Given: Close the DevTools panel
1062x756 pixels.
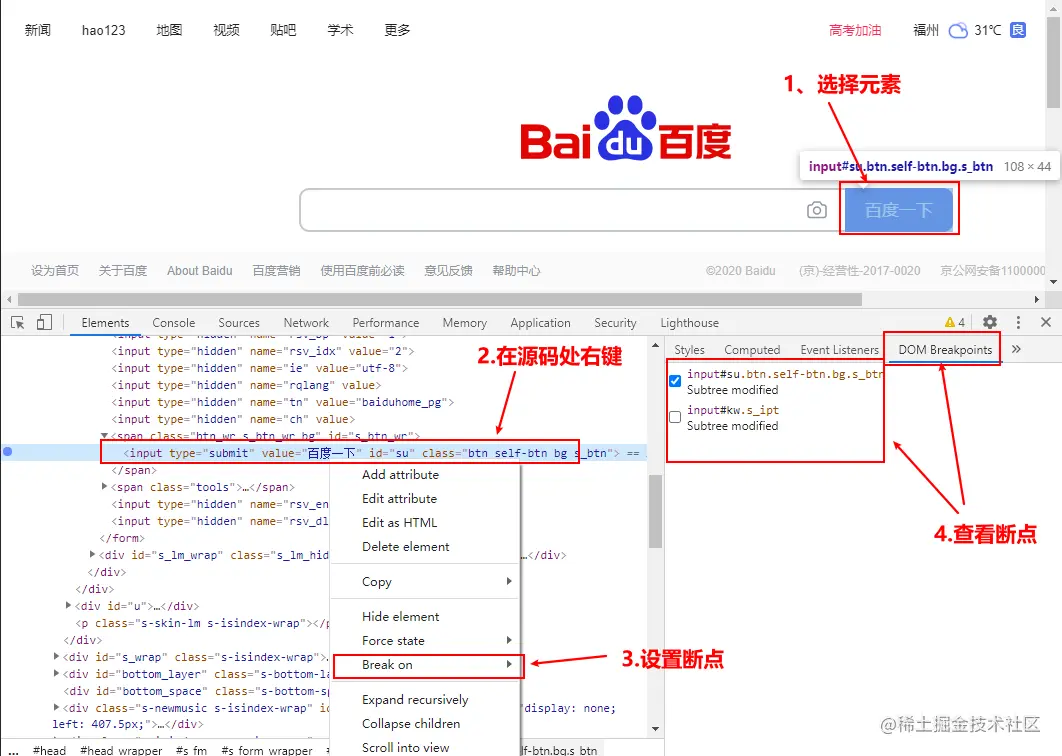Looking at the screenshot, I should 1046,322.
